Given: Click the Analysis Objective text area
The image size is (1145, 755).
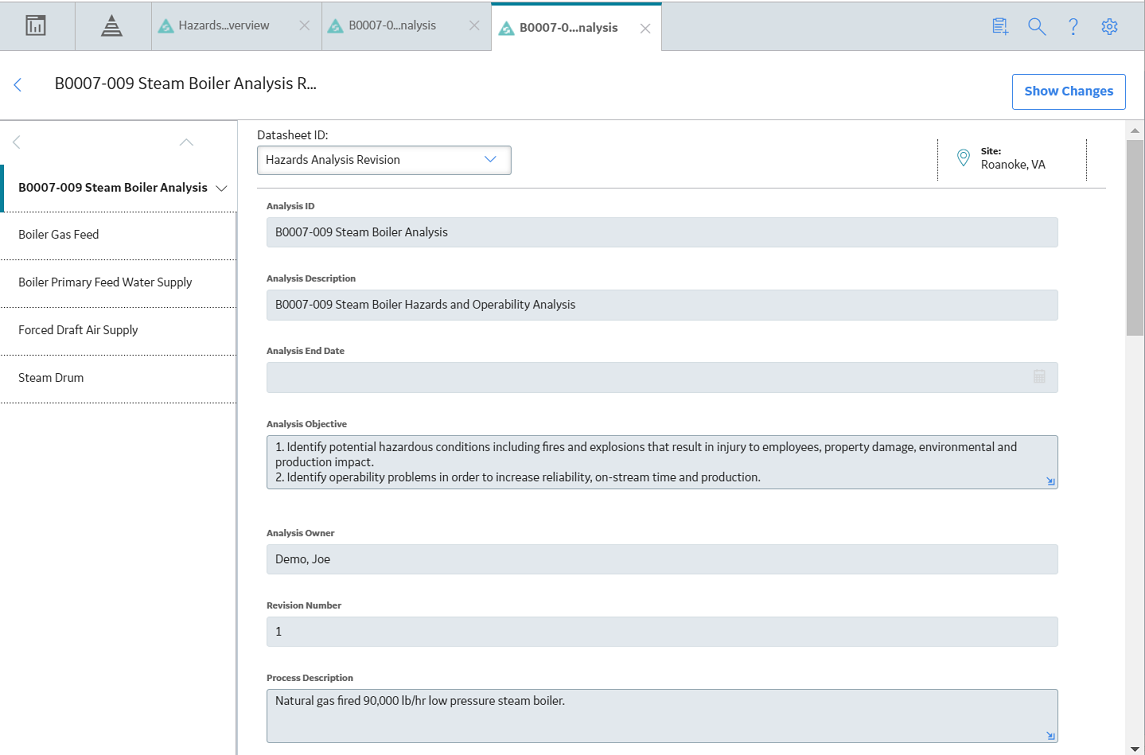Looking at the screenshot, I should click(662, 461).
